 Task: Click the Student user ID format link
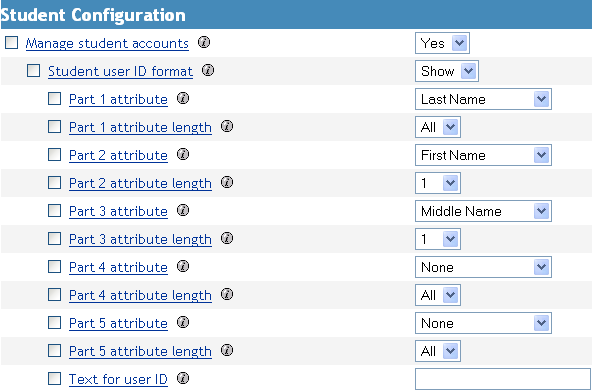point(120,71)
